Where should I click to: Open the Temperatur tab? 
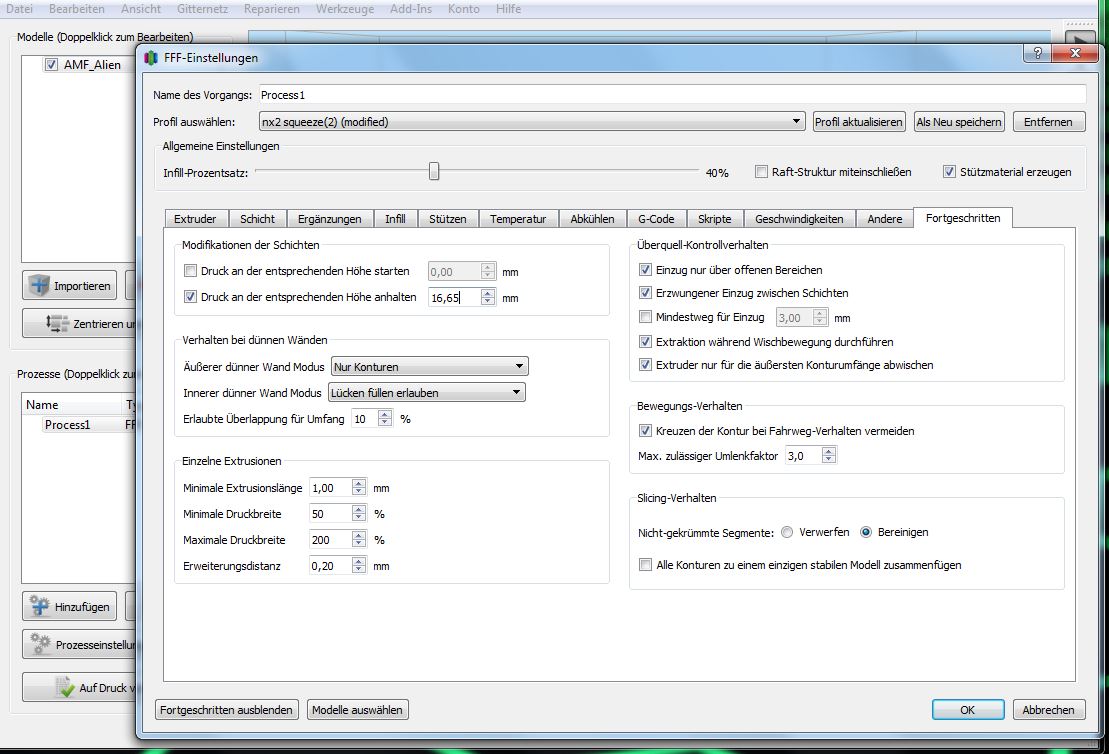point(518,219)
